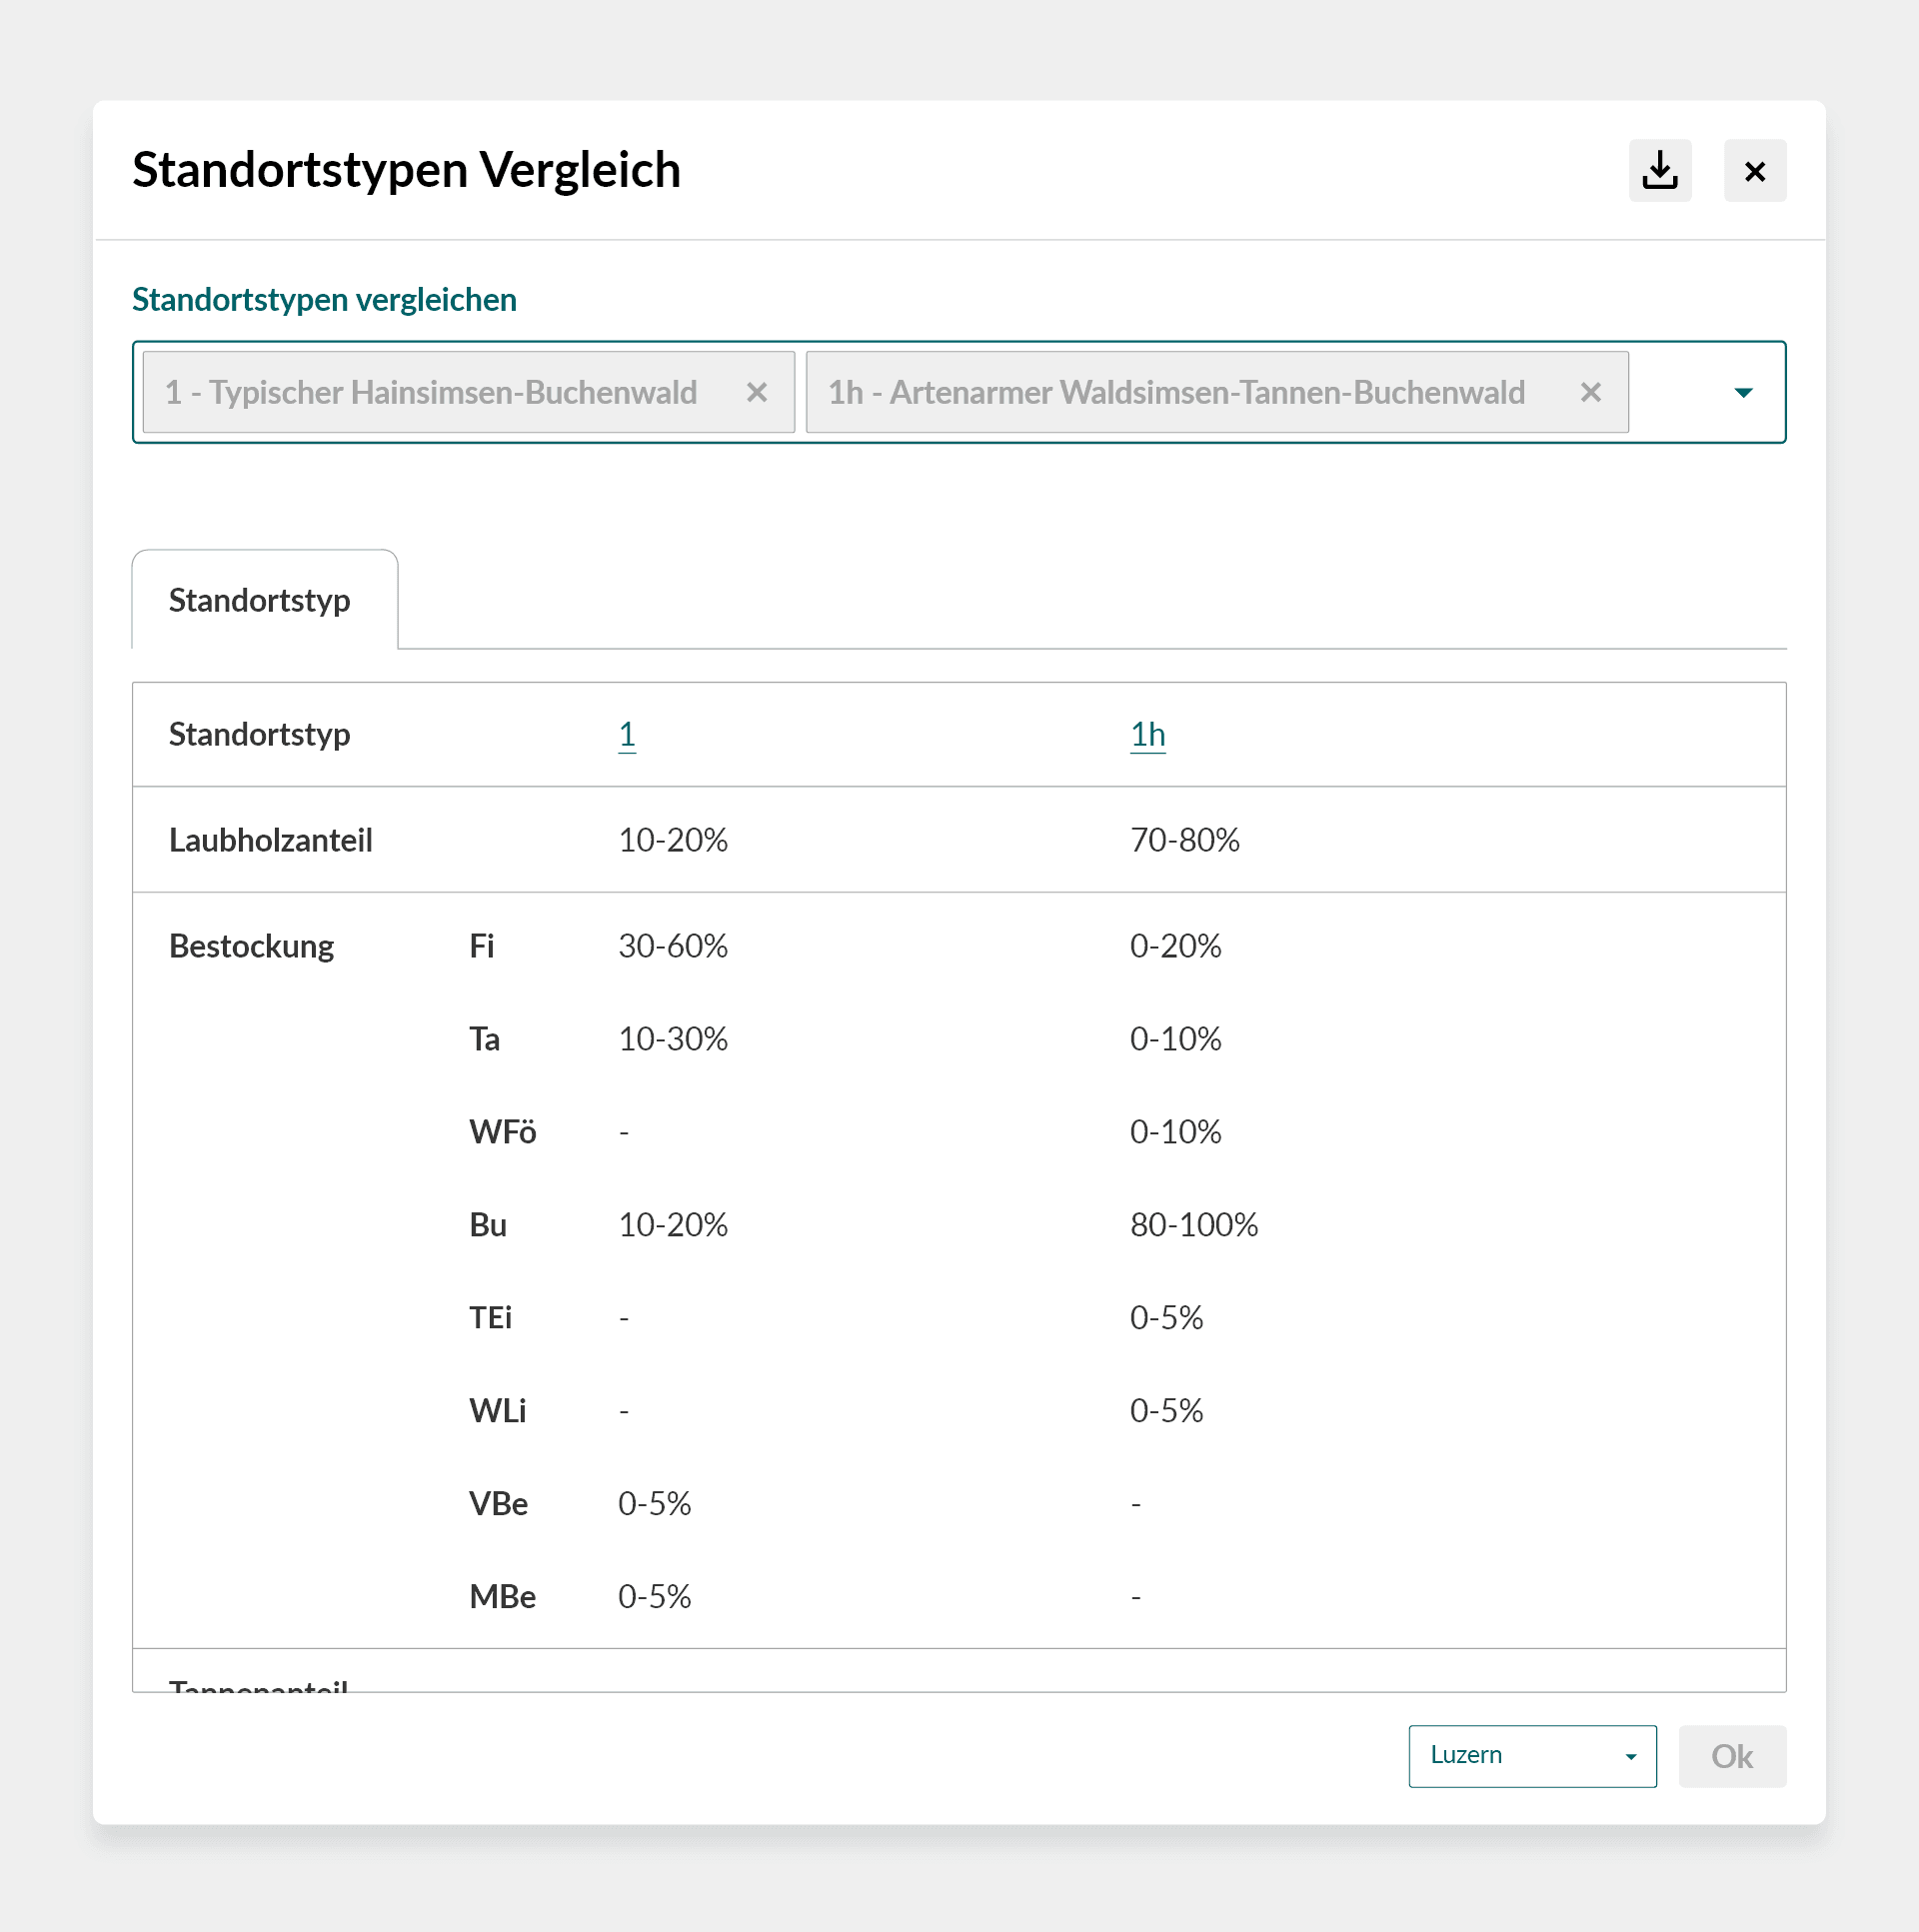
Task: Open the Standortstyp '1' link
Action: (x=626, y=734)
